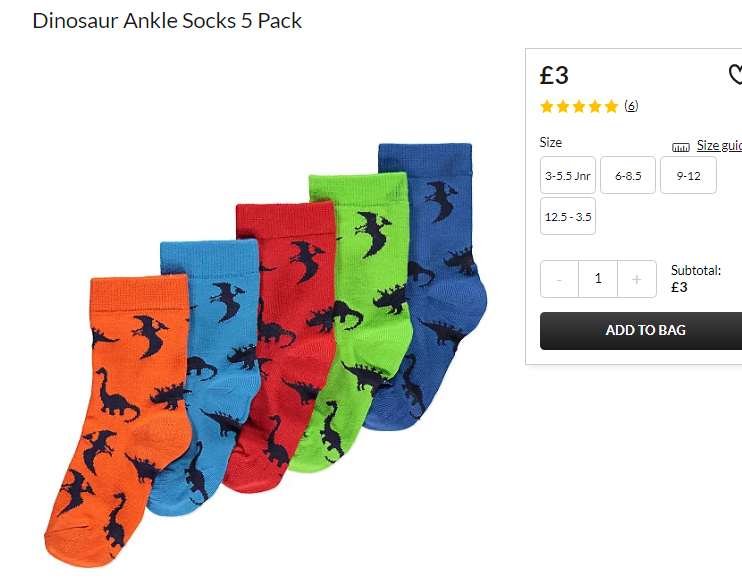The height and width of the screenshot is (587, 742).
Task: Add item to wishlist via heart icon
Action: pyautogui.click(x=735, y=75)
